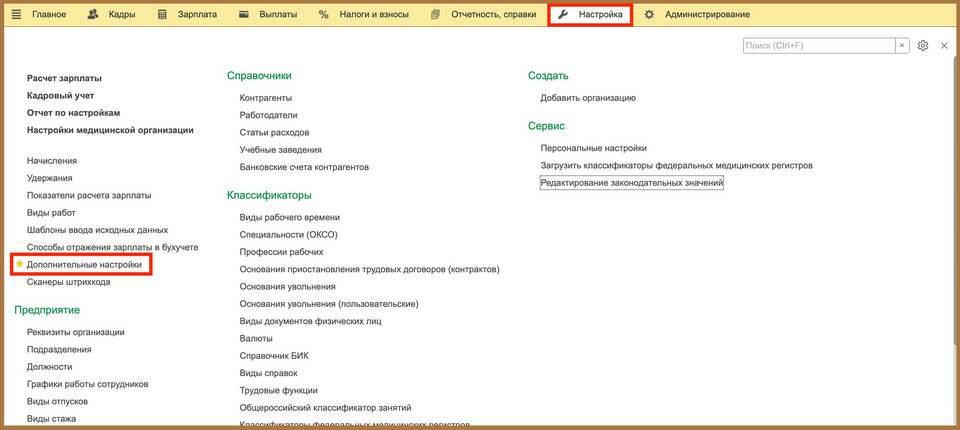Open Сканеры штрихкода
Image resolution: width=960 pixels, height=430 pixels.
(69, 282)
